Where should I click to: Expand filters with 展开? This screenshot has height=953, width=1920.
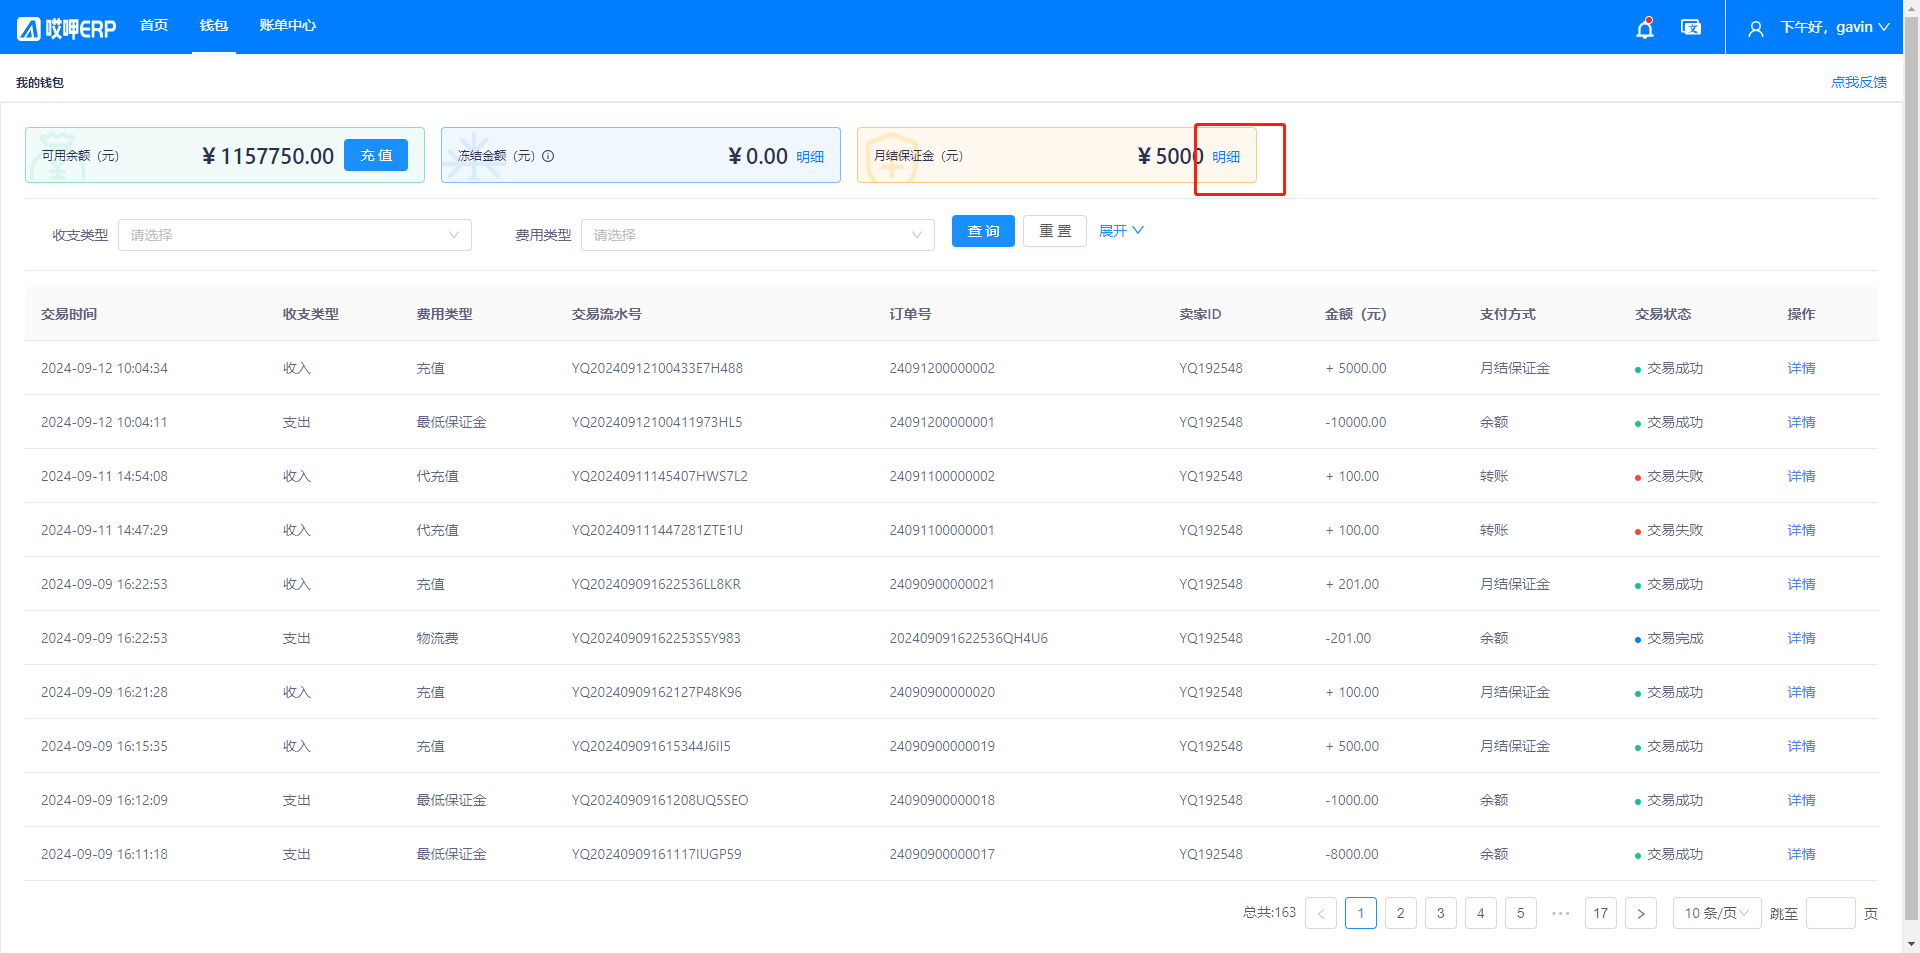[x=1121, y=231]
